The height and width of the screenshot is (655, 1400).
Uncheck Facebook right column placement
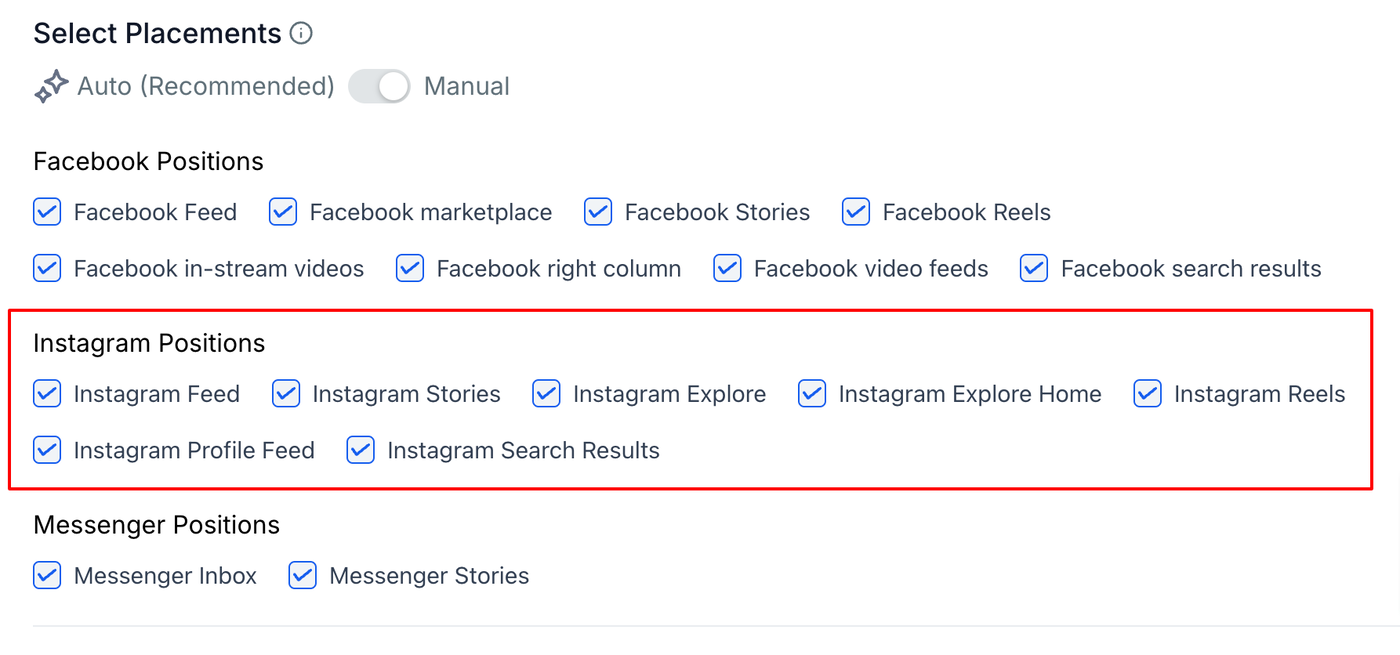click(x=410, y=269)
